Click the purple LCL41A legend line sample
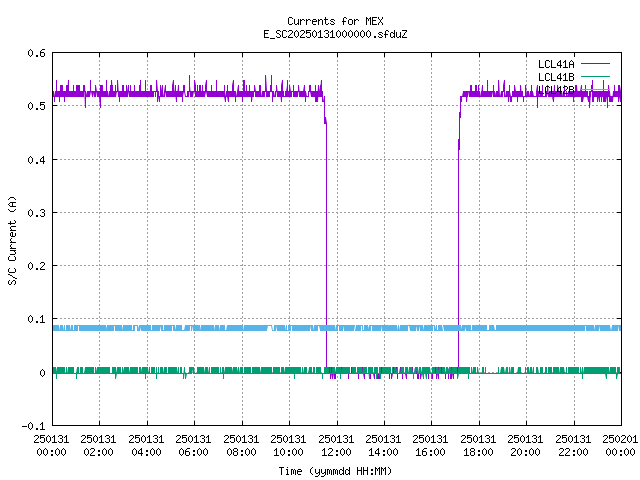This screenshot has height=480, width=640. 595,64
